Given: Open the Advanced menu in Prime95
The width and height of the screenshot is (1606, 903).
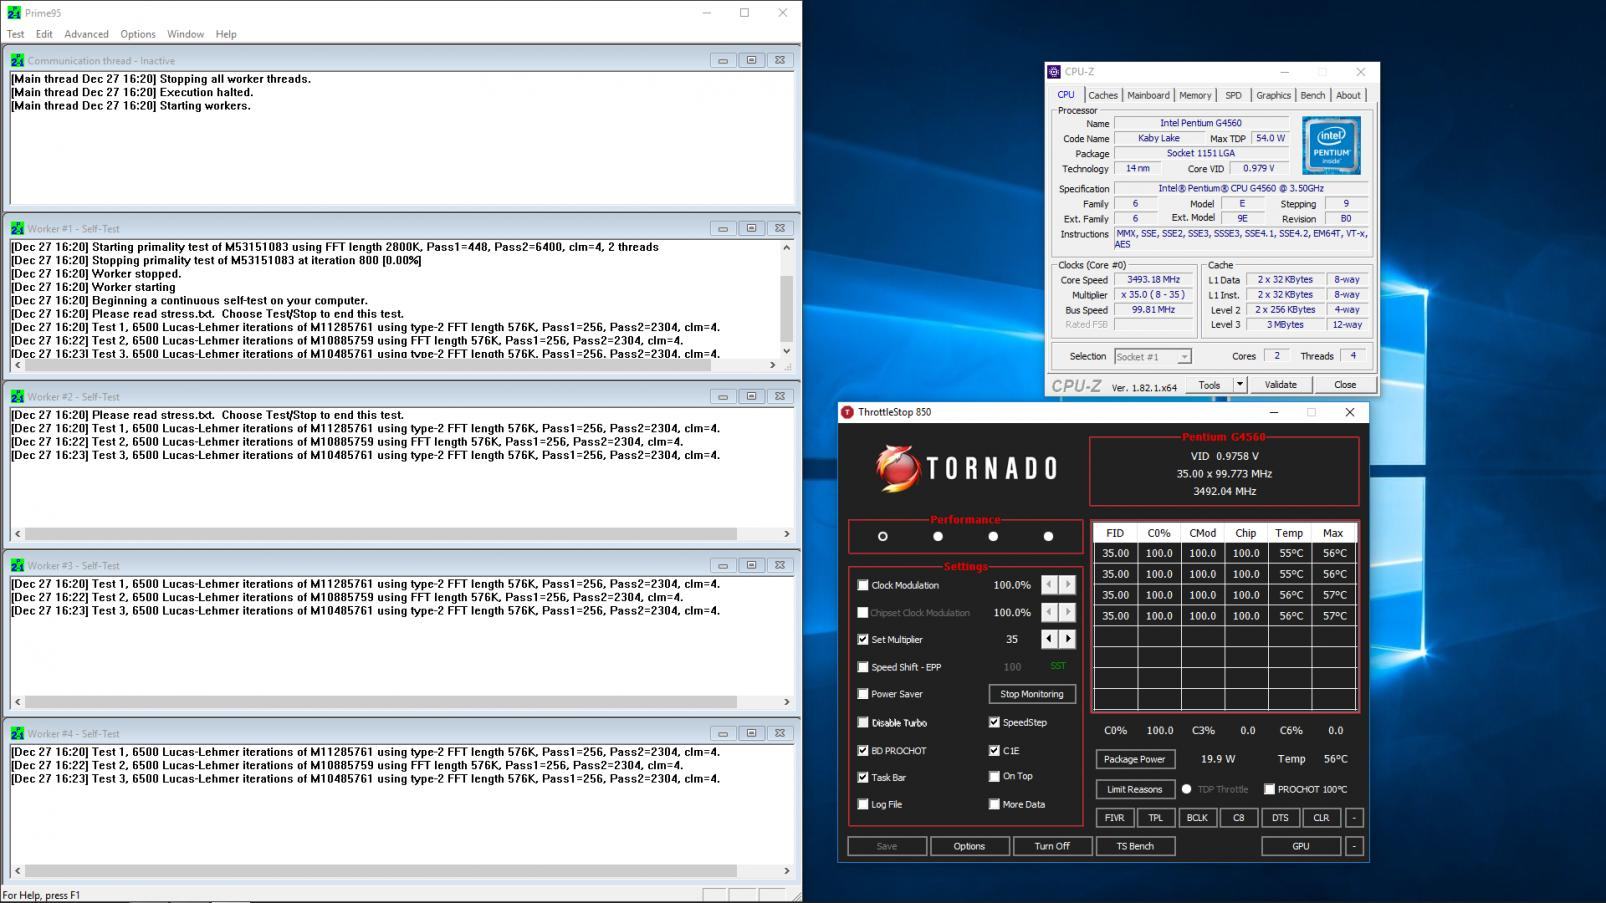Looking at the screenshot, I should [x=86, y=34].
